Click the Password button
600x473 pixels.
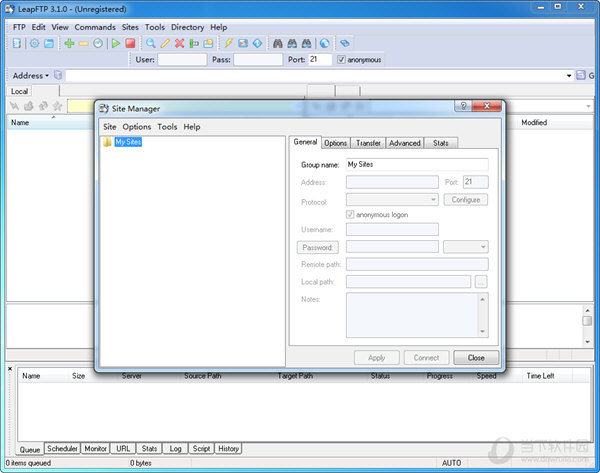318,248
